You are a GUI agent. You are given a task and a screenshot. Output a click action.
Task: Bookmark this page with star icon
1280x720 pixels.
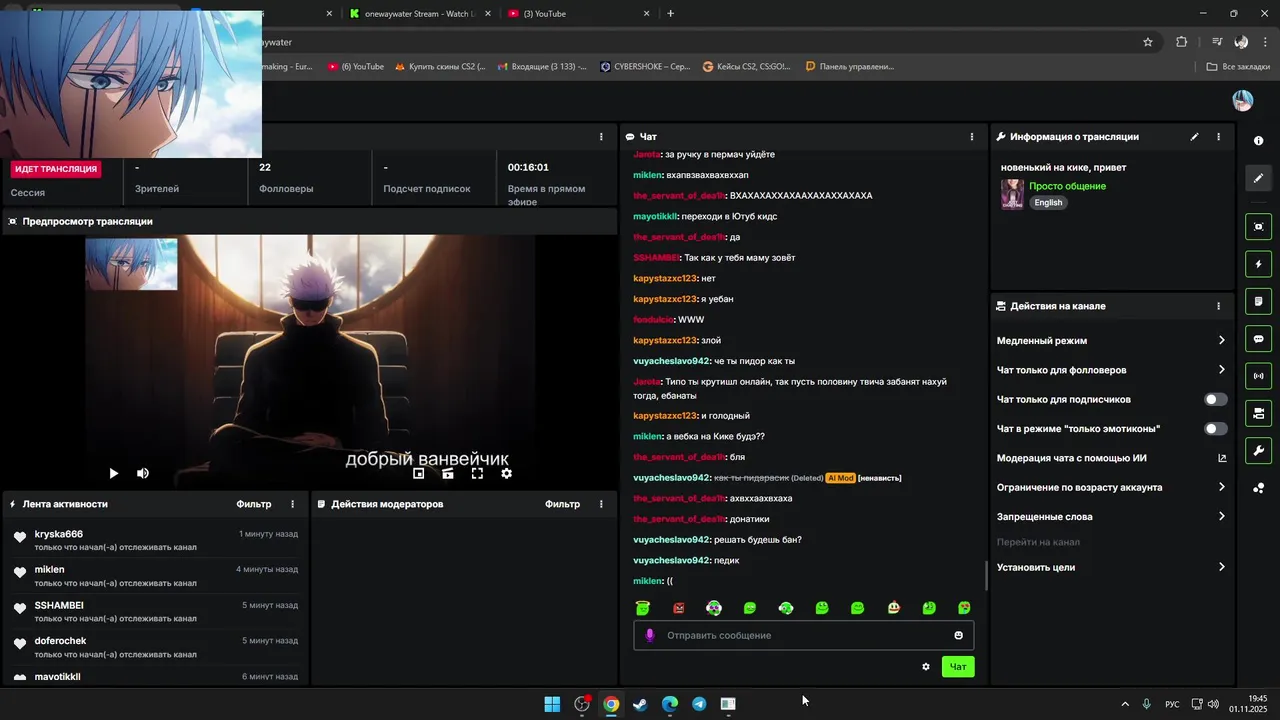tap(1148, 42)
